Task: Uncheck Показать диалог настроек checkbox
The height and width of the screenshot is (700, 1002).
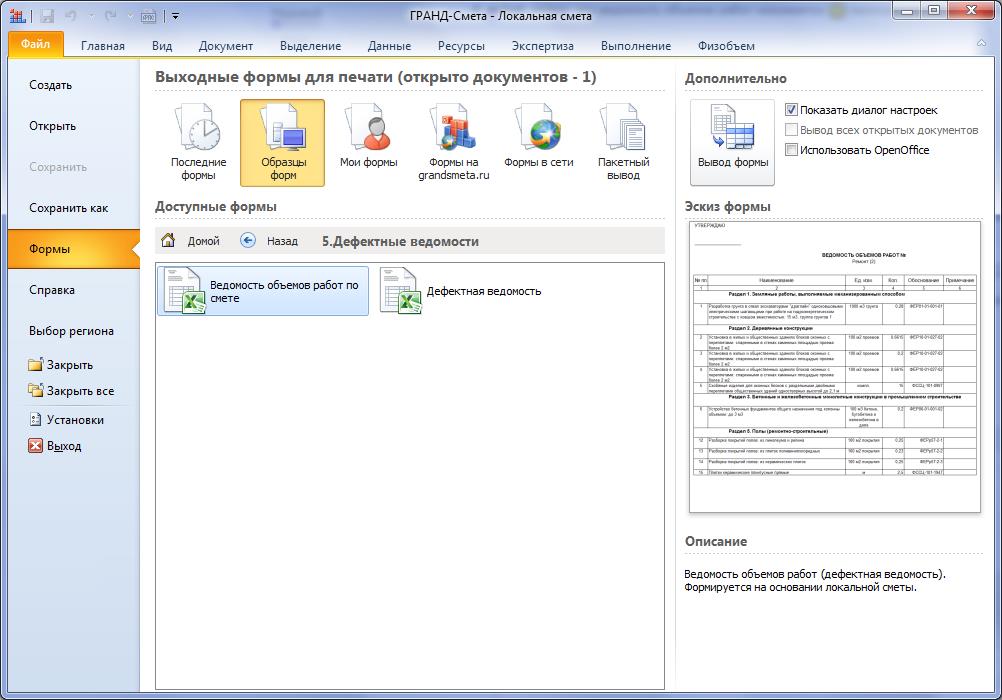Action: coord(792,110)
